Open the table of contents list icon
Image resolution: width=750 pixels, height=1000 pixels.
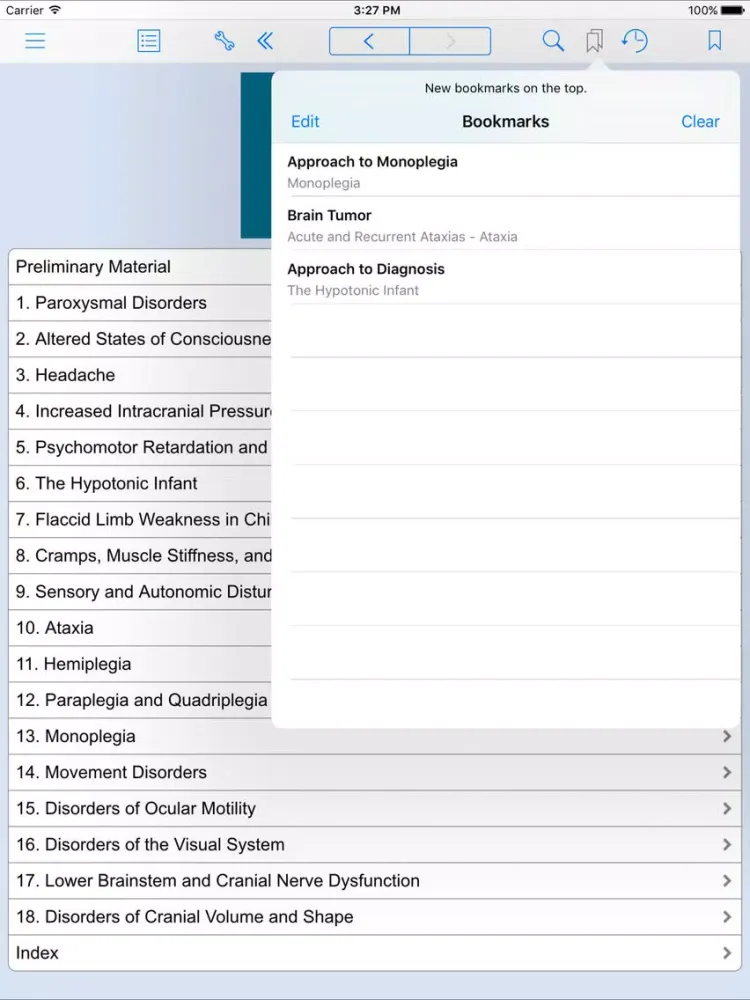(x=149, y=41)
